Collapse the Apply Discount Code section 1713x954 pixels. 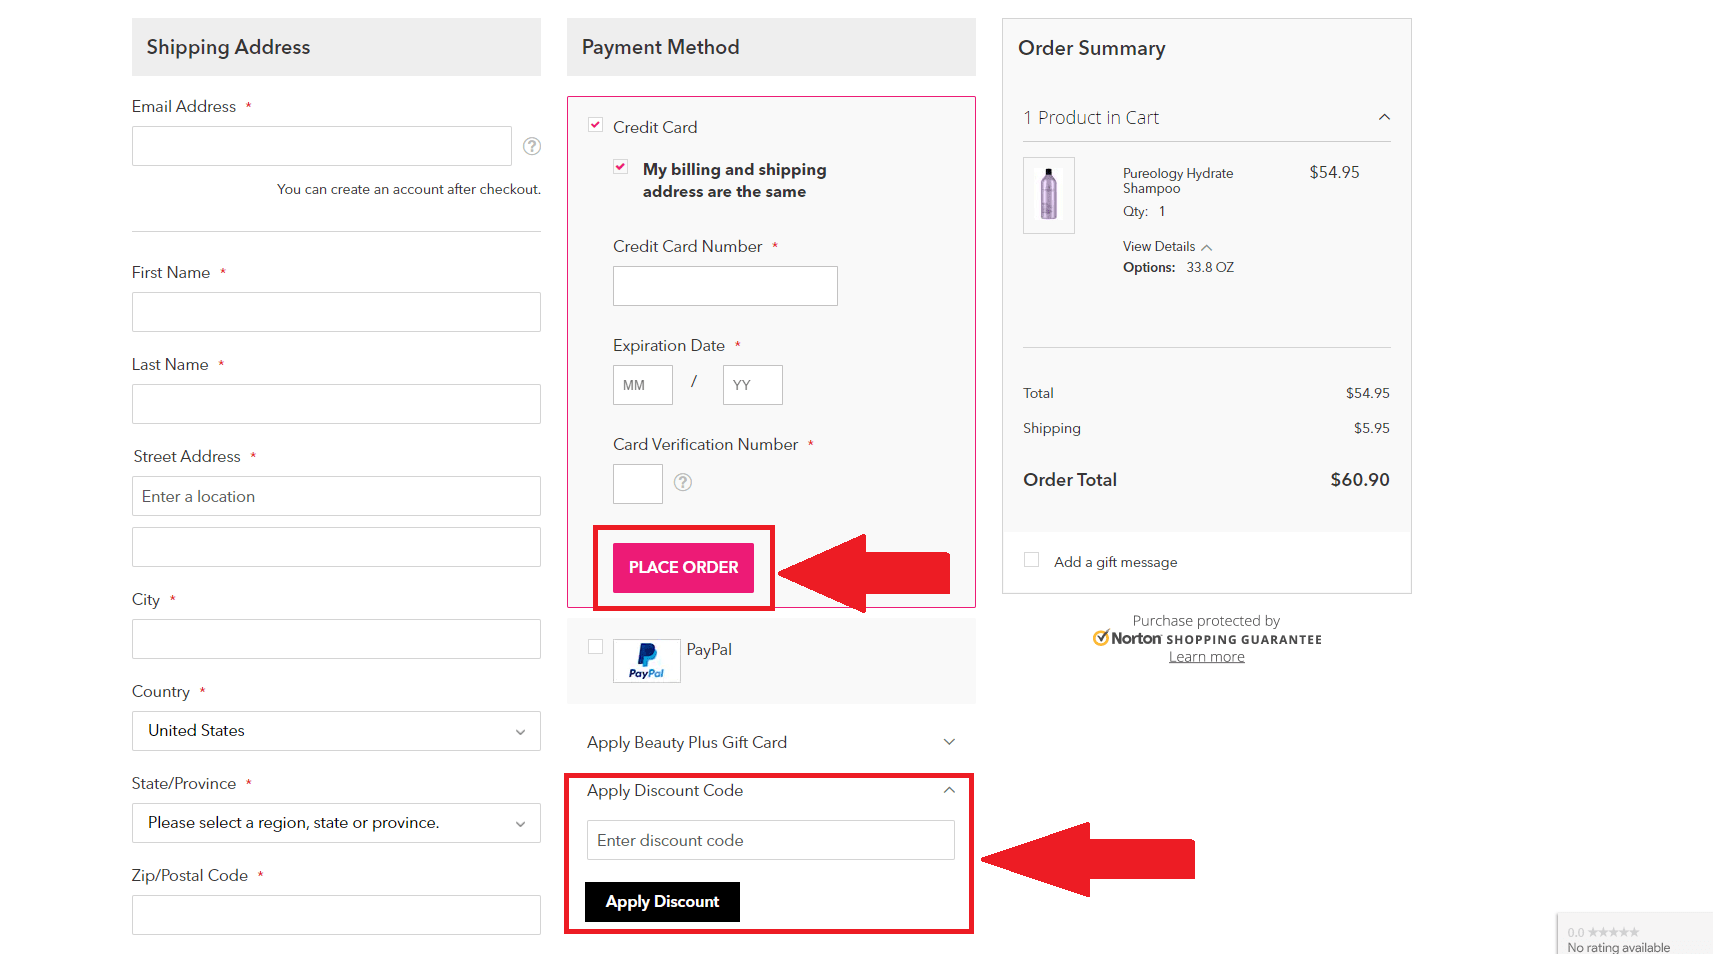[949, 790]
